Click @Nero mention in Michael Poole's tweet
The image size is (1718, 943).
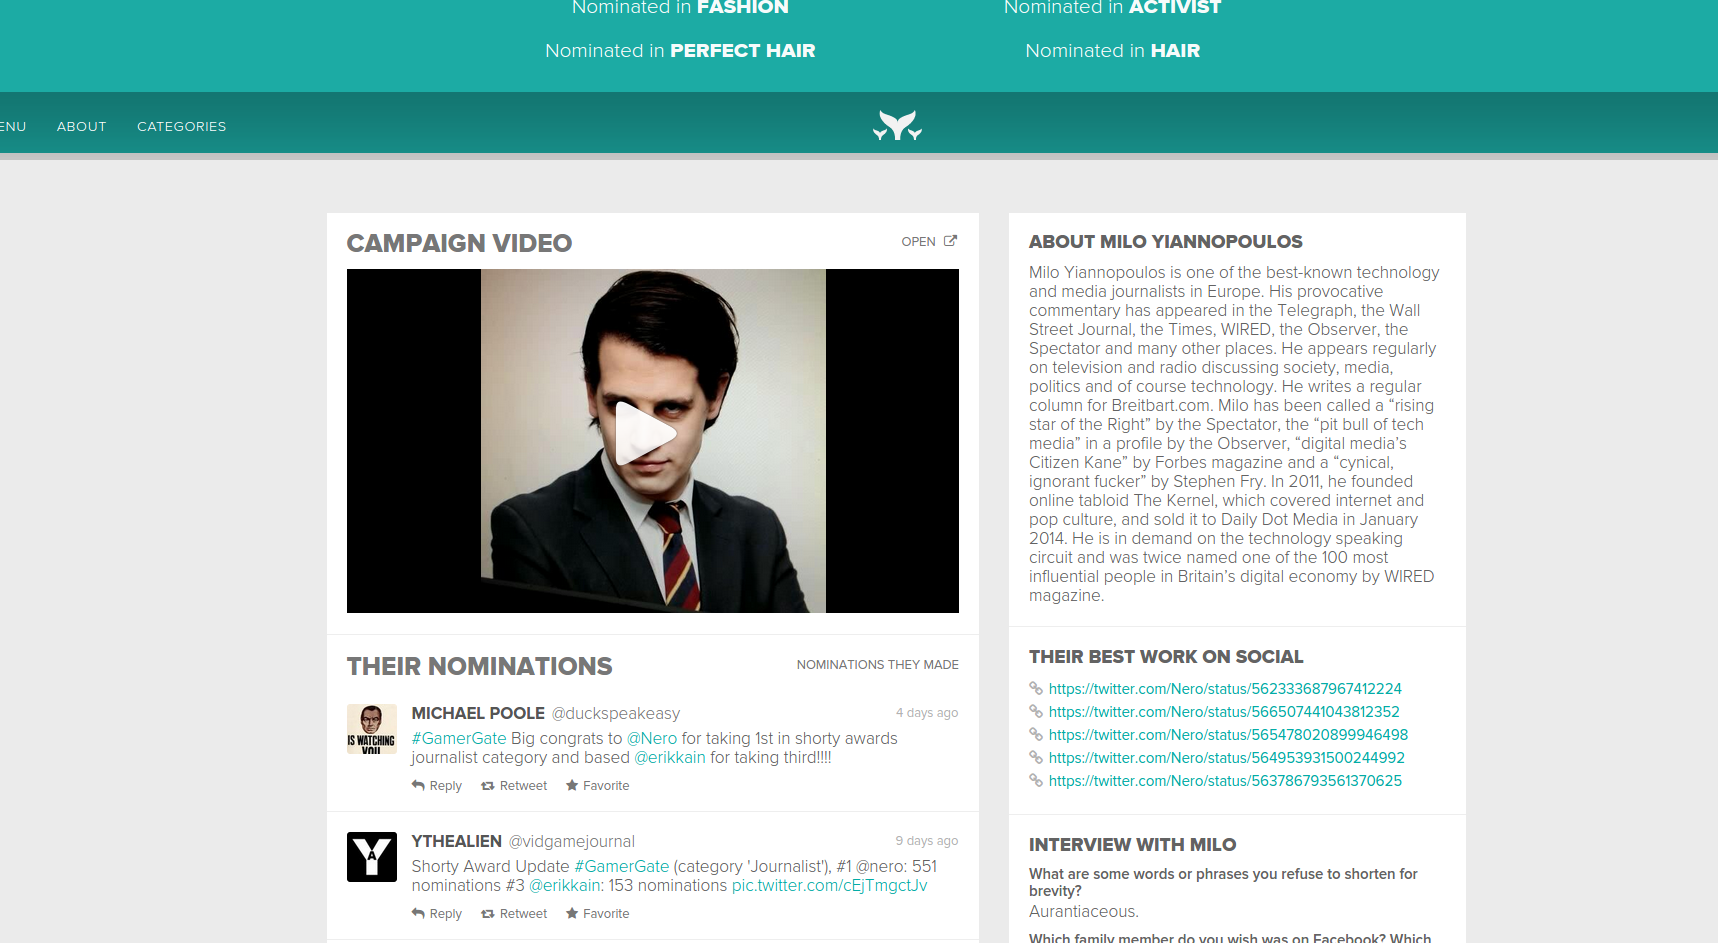click(x=651, y=738)
